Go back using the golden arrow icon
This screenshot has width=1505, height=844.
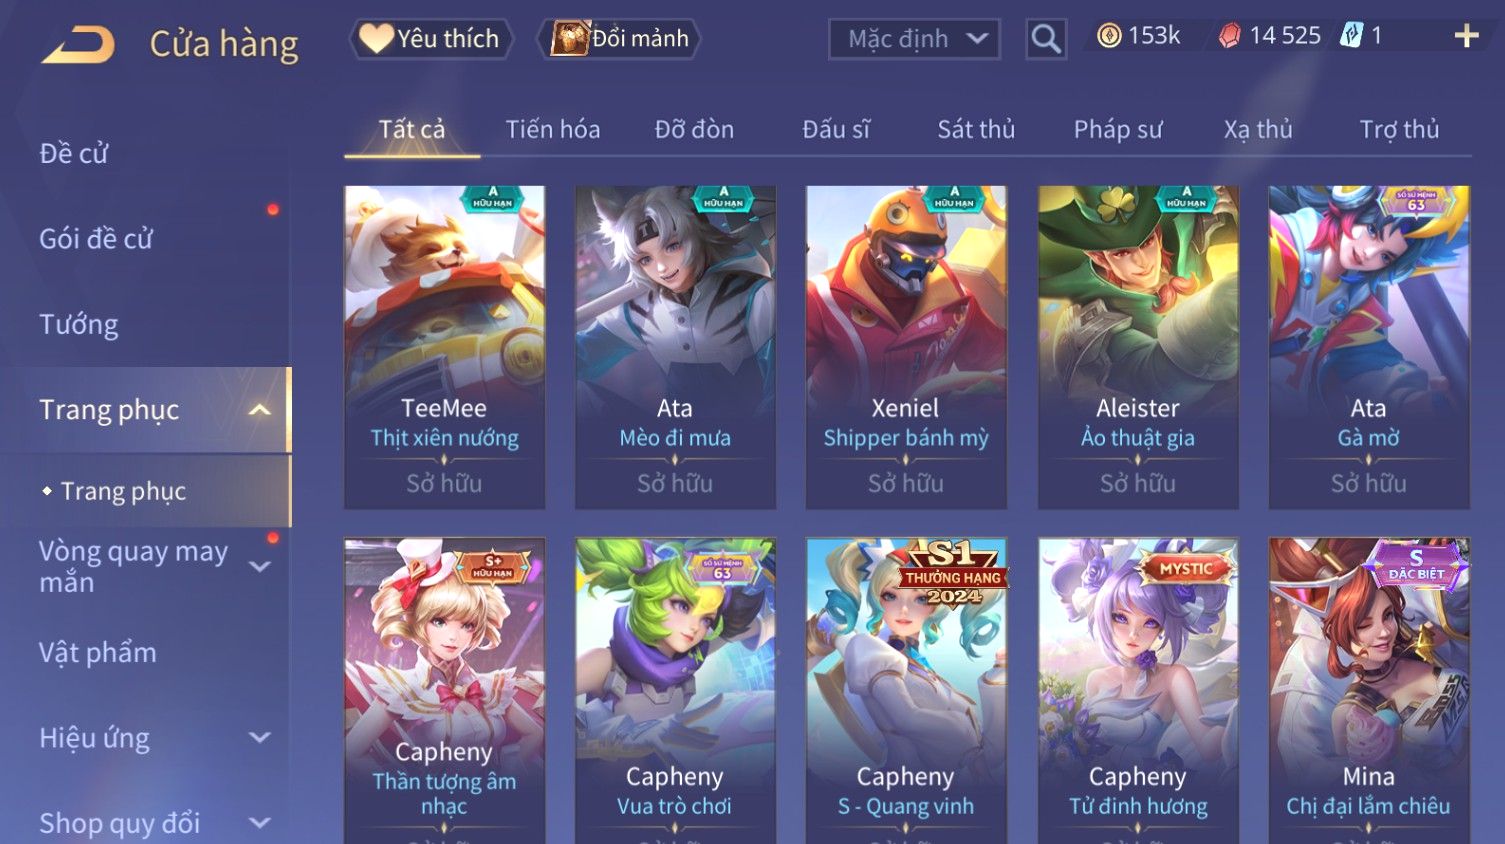[78, 45]
